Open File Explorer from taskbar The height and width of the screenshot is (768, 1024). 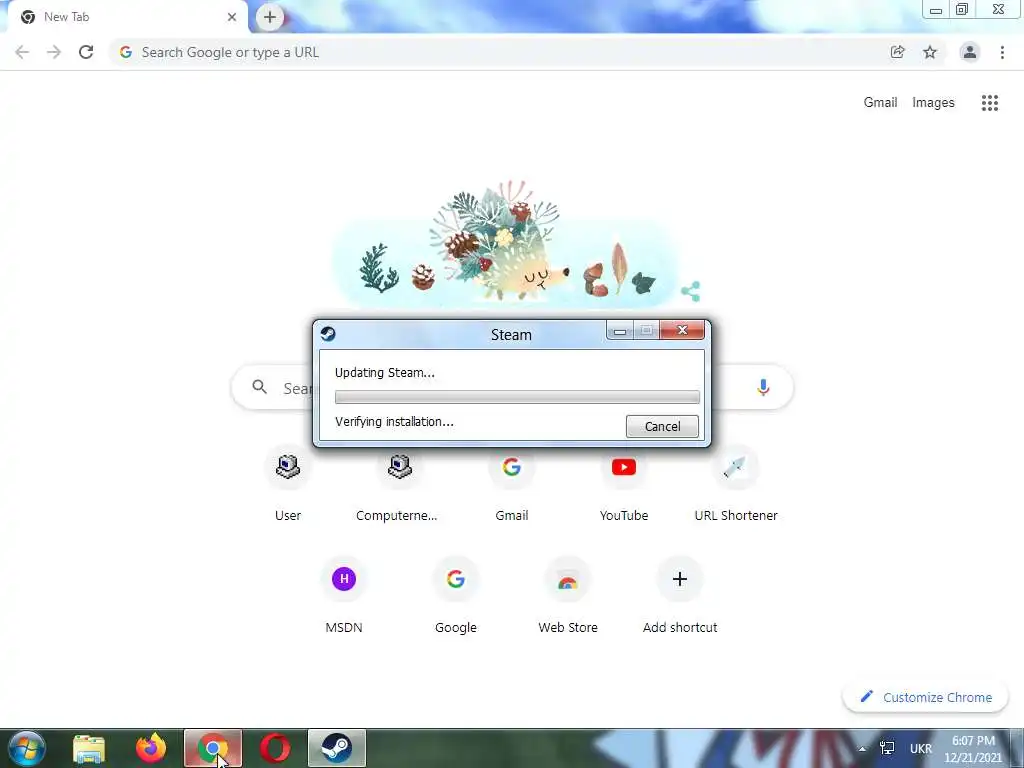[89, 748]
